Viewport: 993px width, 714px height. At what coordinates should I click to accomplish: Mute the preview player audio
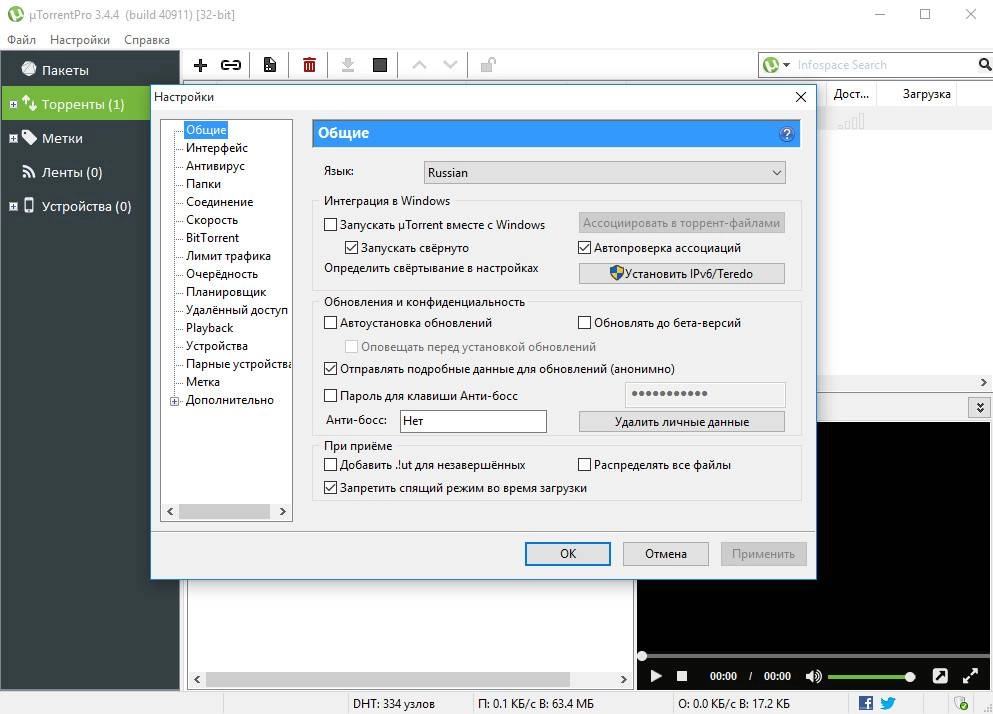(x=813, y=676)
